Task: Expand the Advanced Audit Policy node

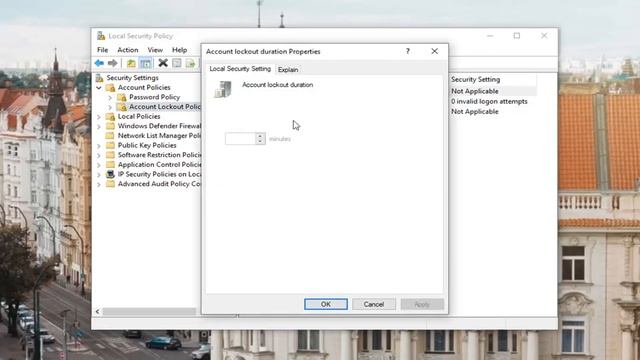Action: 99,184
